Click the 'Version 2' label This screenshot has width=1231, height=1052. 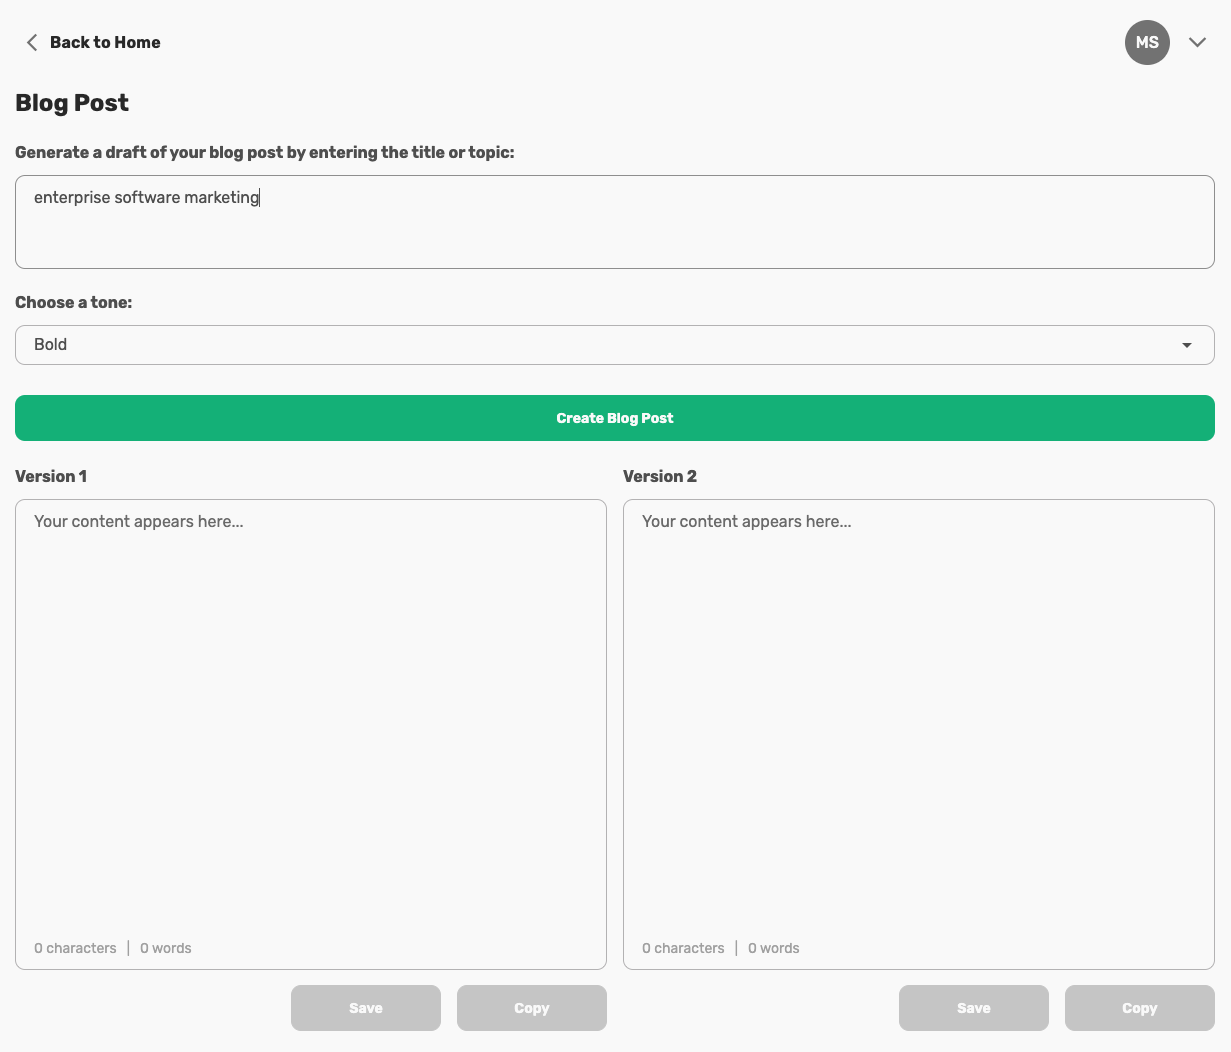coord(660,476)
